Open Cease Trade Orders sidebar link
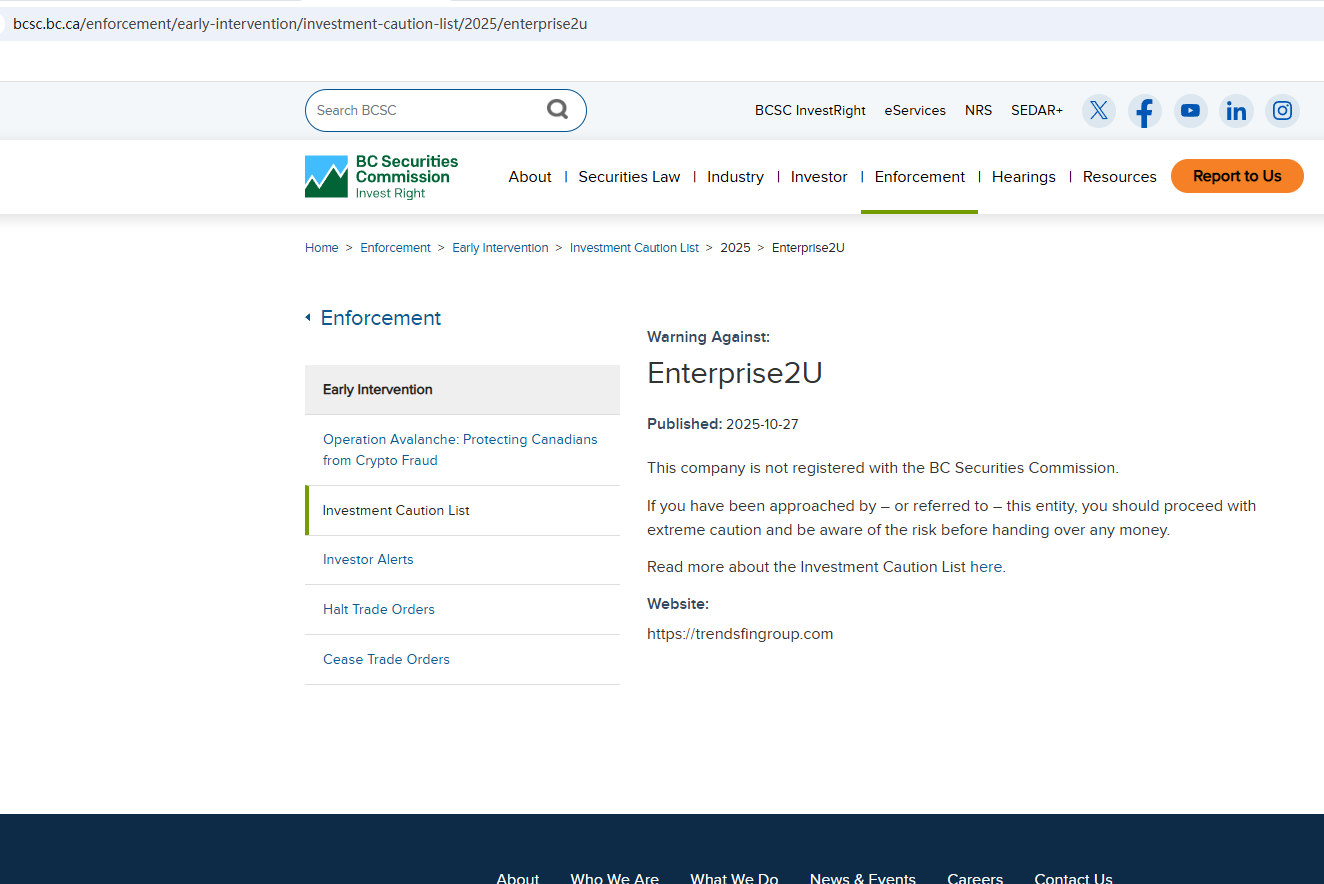Screen dimensions: 1324x884 pyautogui.click(x=386, y=660)
